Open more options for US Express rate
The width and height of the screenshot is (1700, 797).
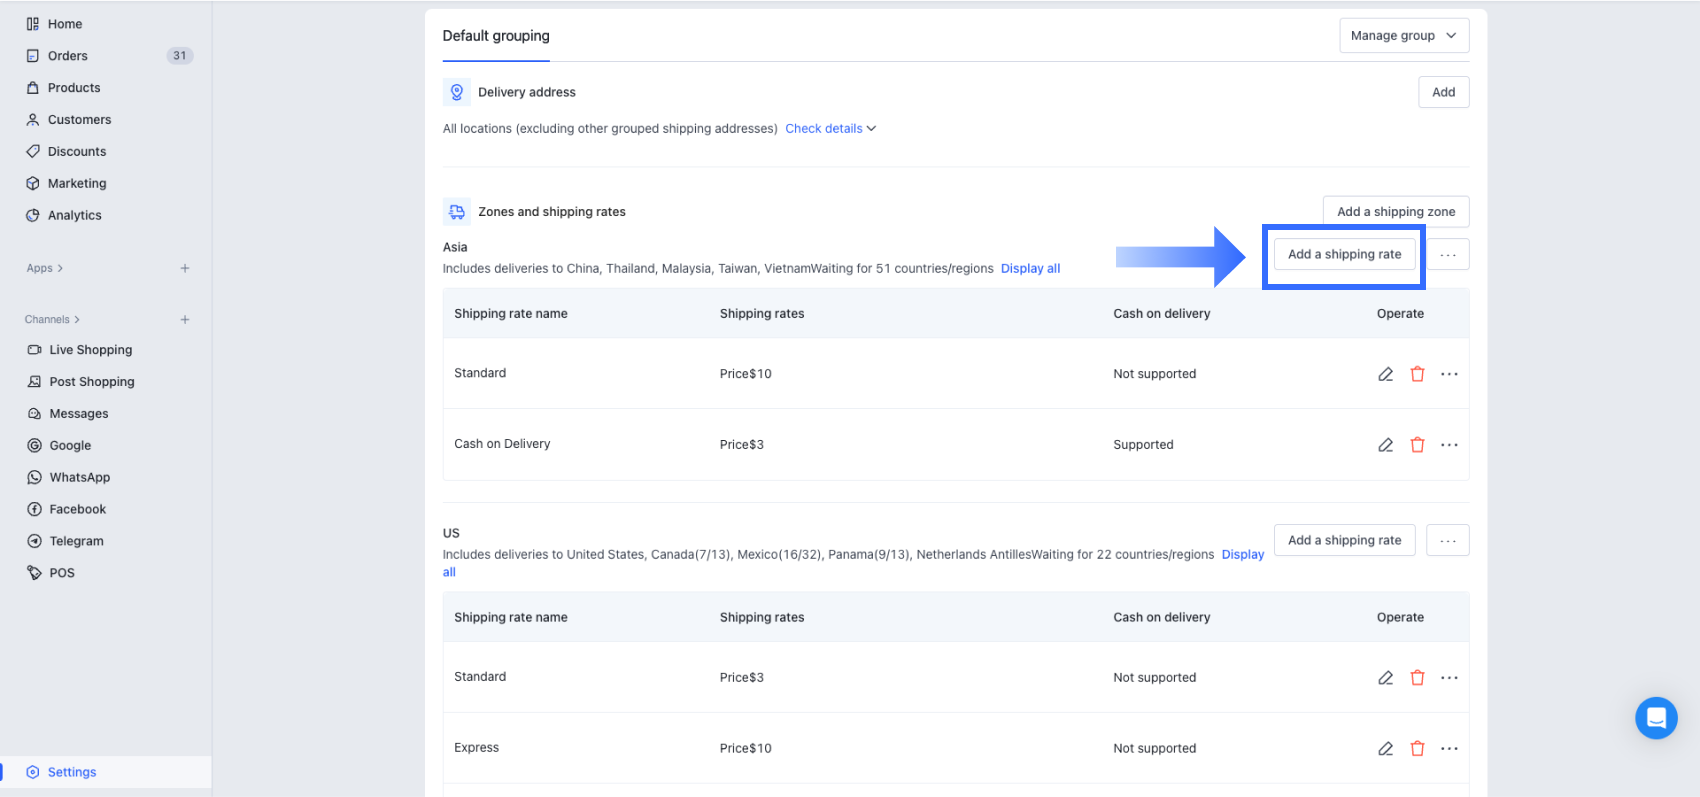pos(1449,748)
